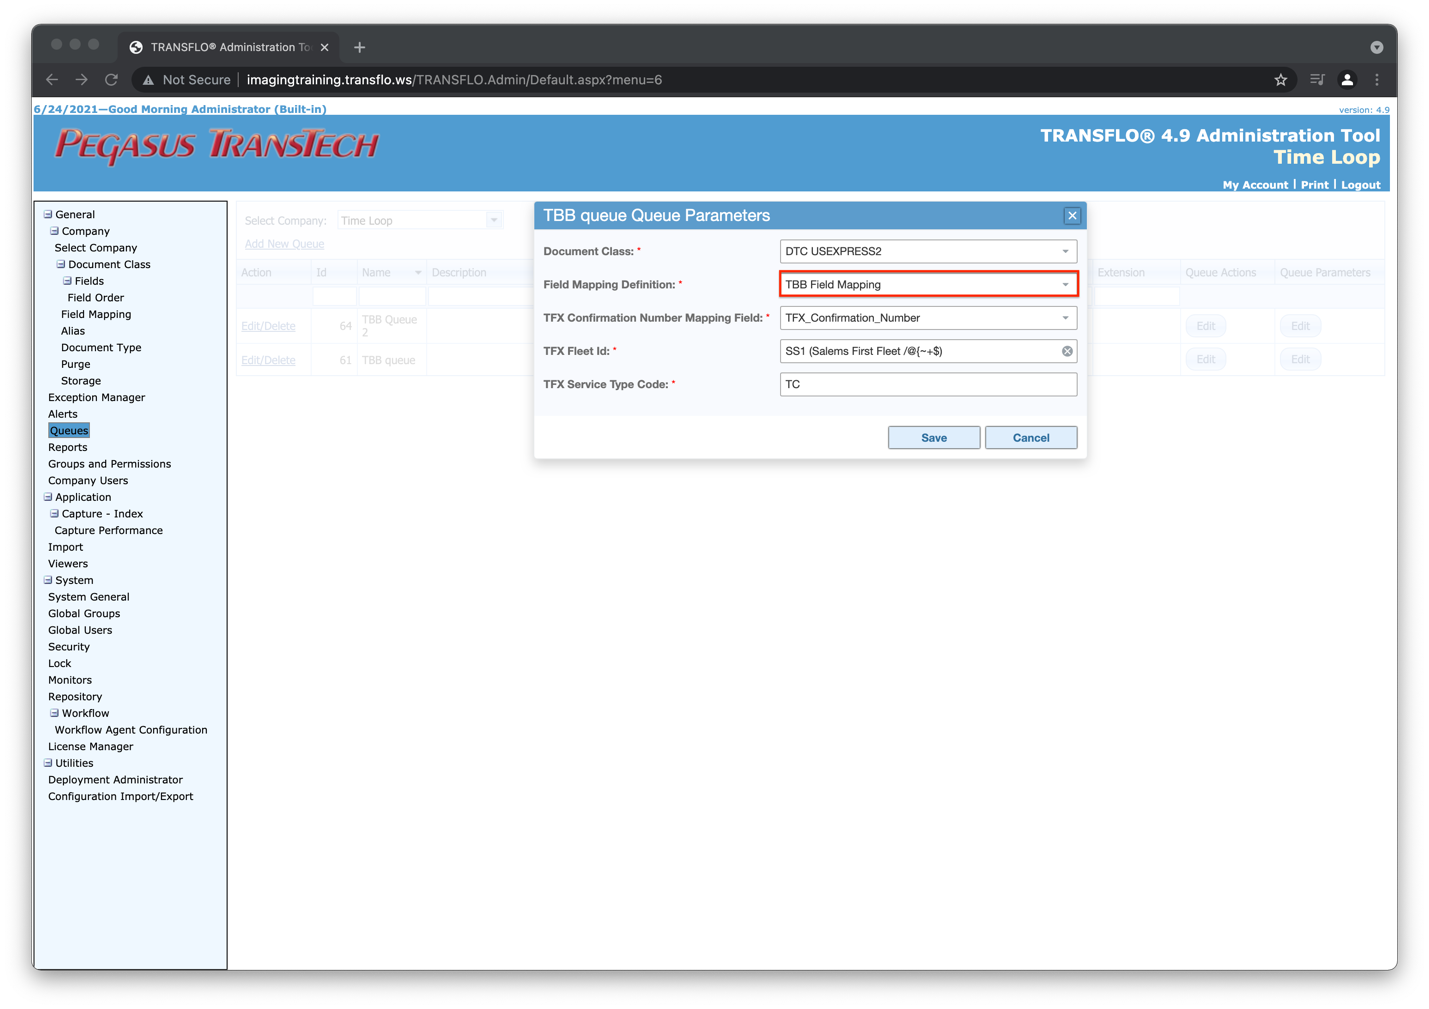The width and height of the screenshot is (1429, 1009).
Task: Click Edit/Delete for TBB Queue 2
Action: click(268, 326)
